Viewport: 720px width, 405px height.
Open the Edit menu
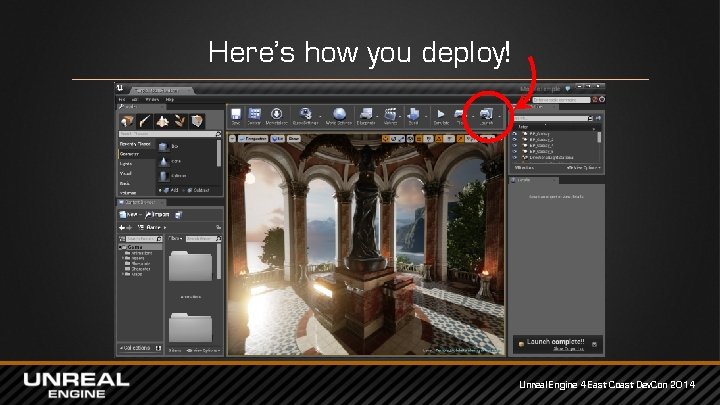point(135,99)
